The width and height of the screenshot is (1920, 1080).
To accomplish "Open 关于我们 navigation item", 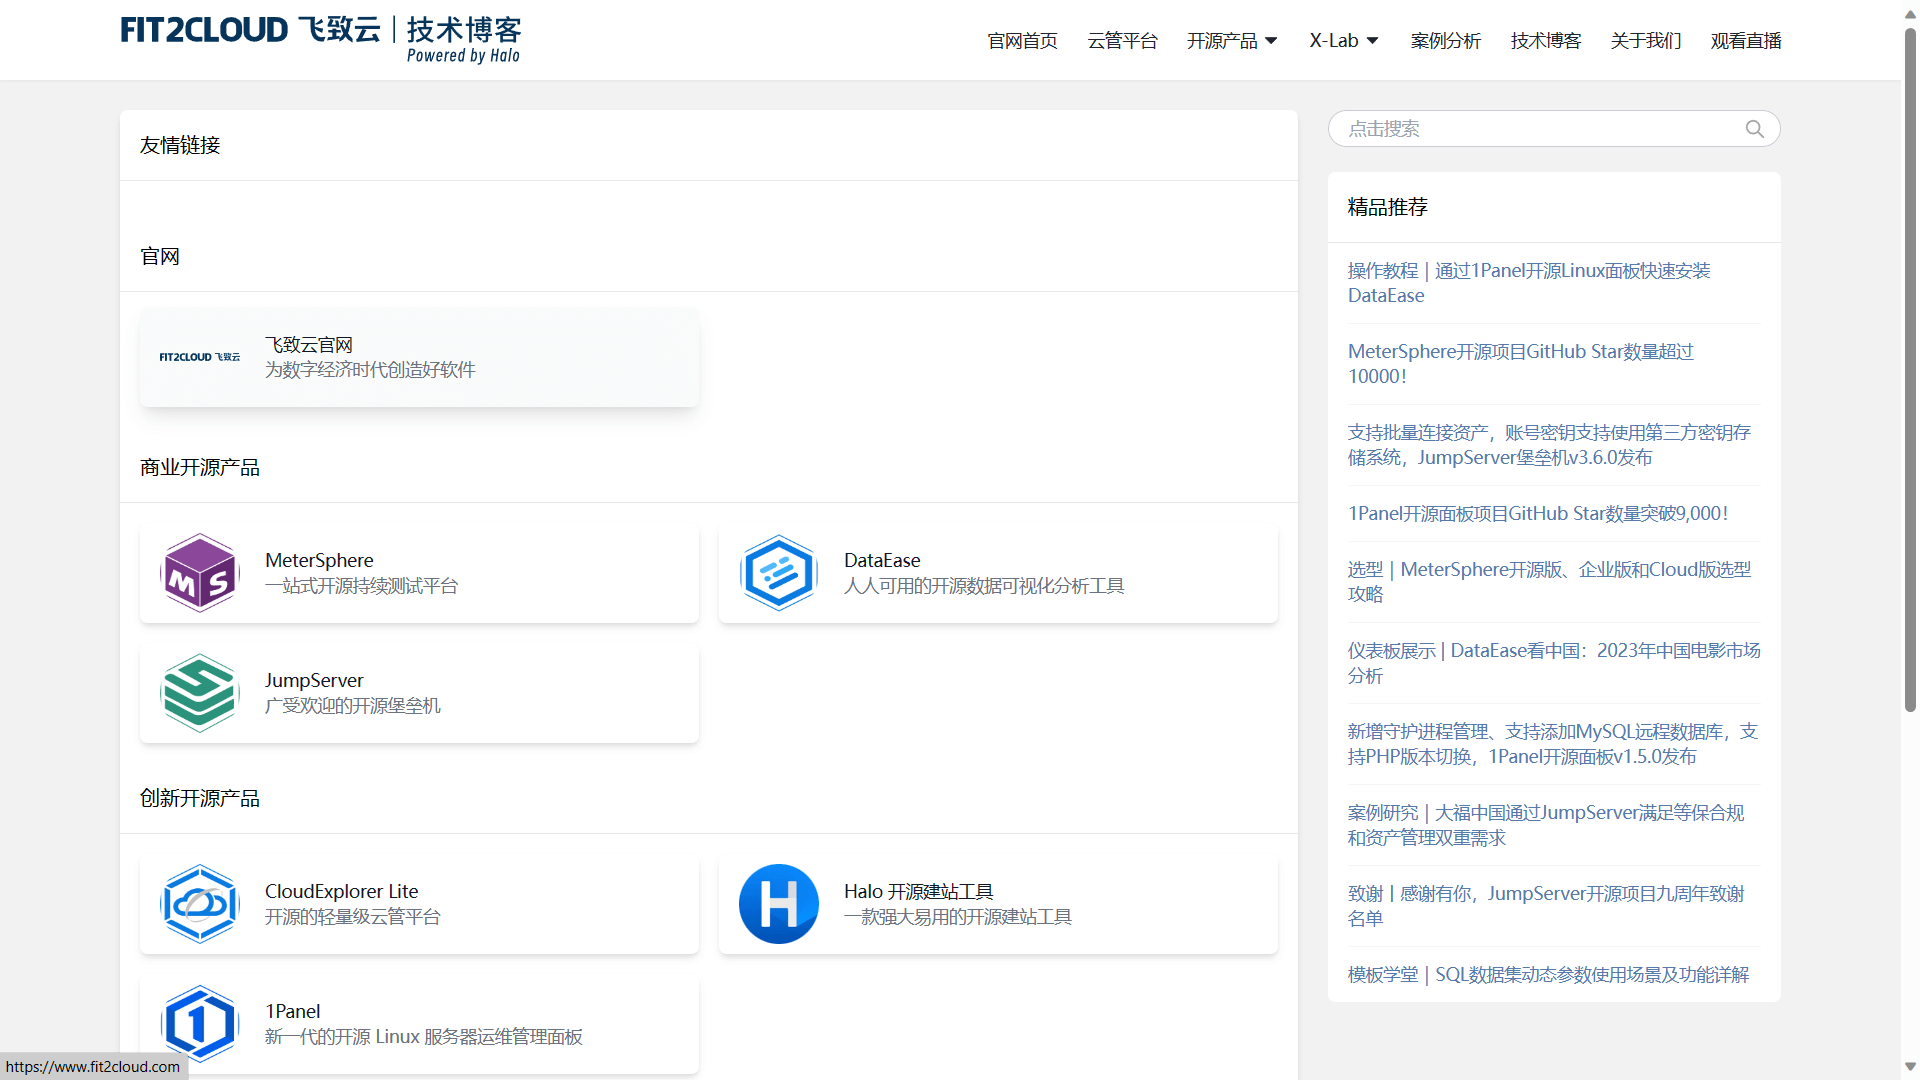I will (x=1646, y=41).
